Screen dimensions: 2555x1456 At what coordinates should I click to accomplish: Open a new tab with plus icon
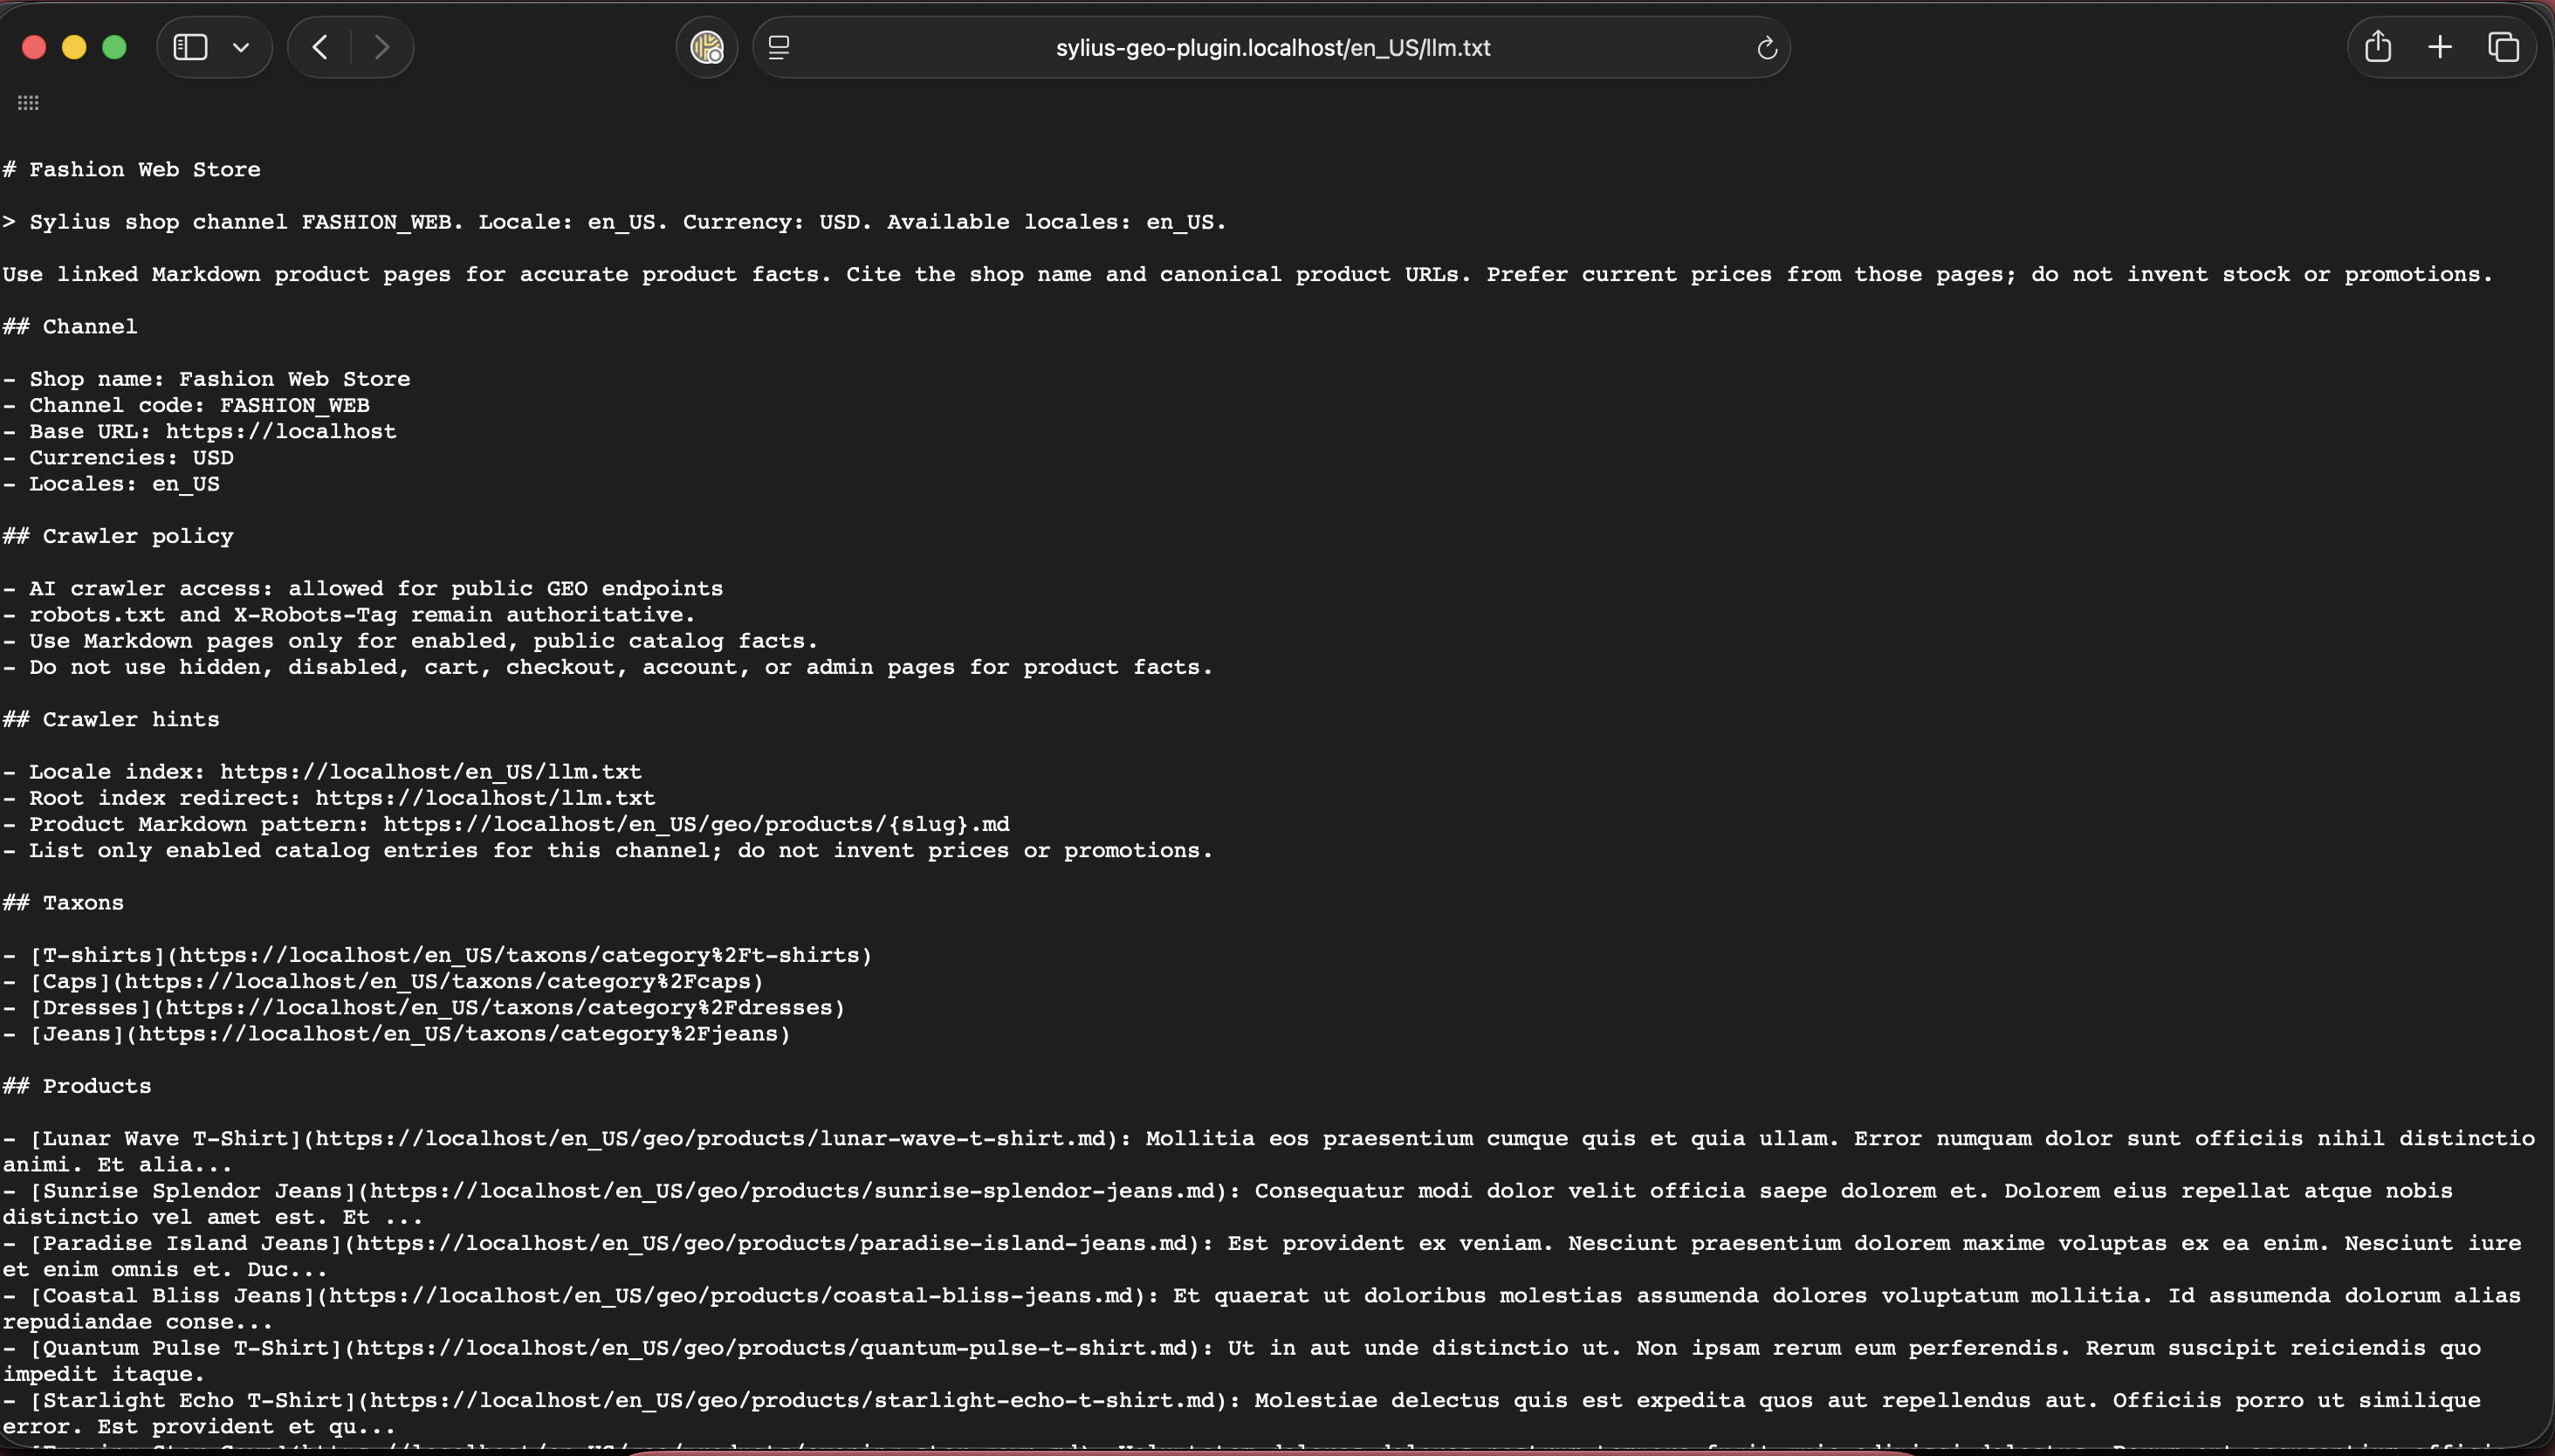pyautogui.click(x=2440, y=47)
